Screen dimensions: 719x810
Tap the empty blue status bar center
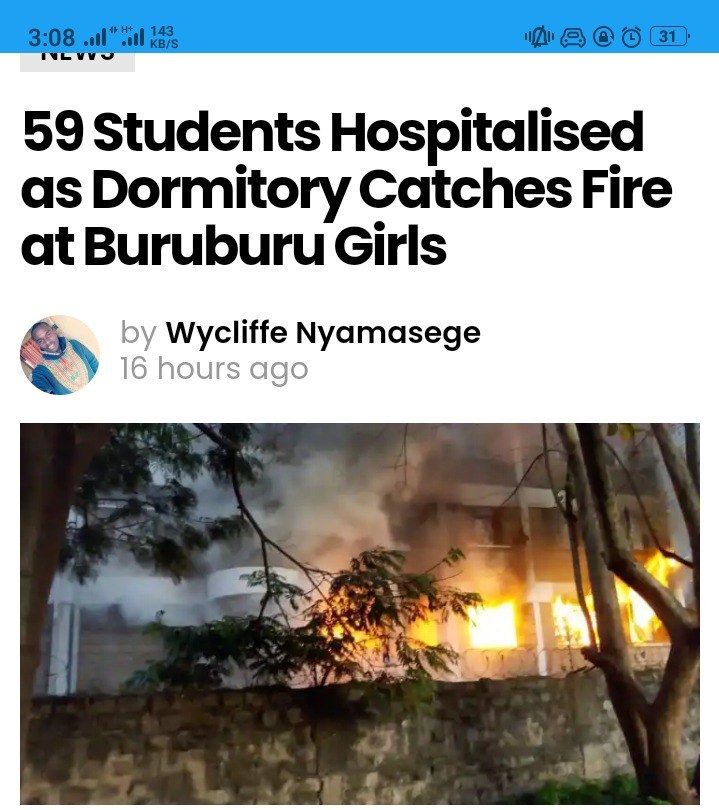click(351, 26)
